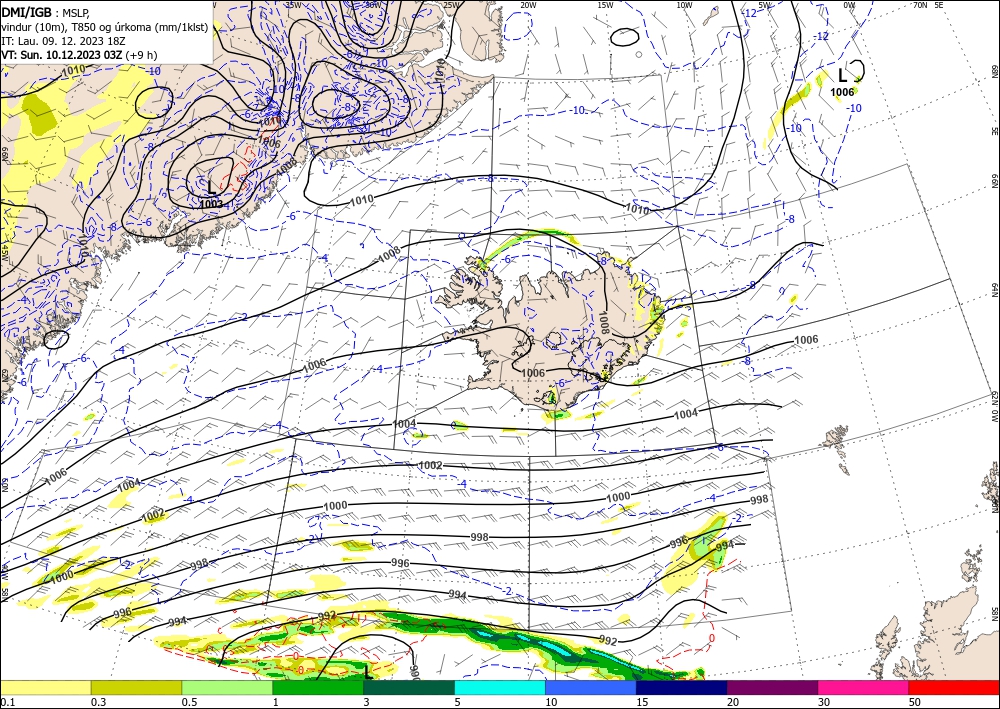Screen dimensions: 1000x709
Task: Click the '1002' isobar label south of Iceland
Action: [430, 465]
